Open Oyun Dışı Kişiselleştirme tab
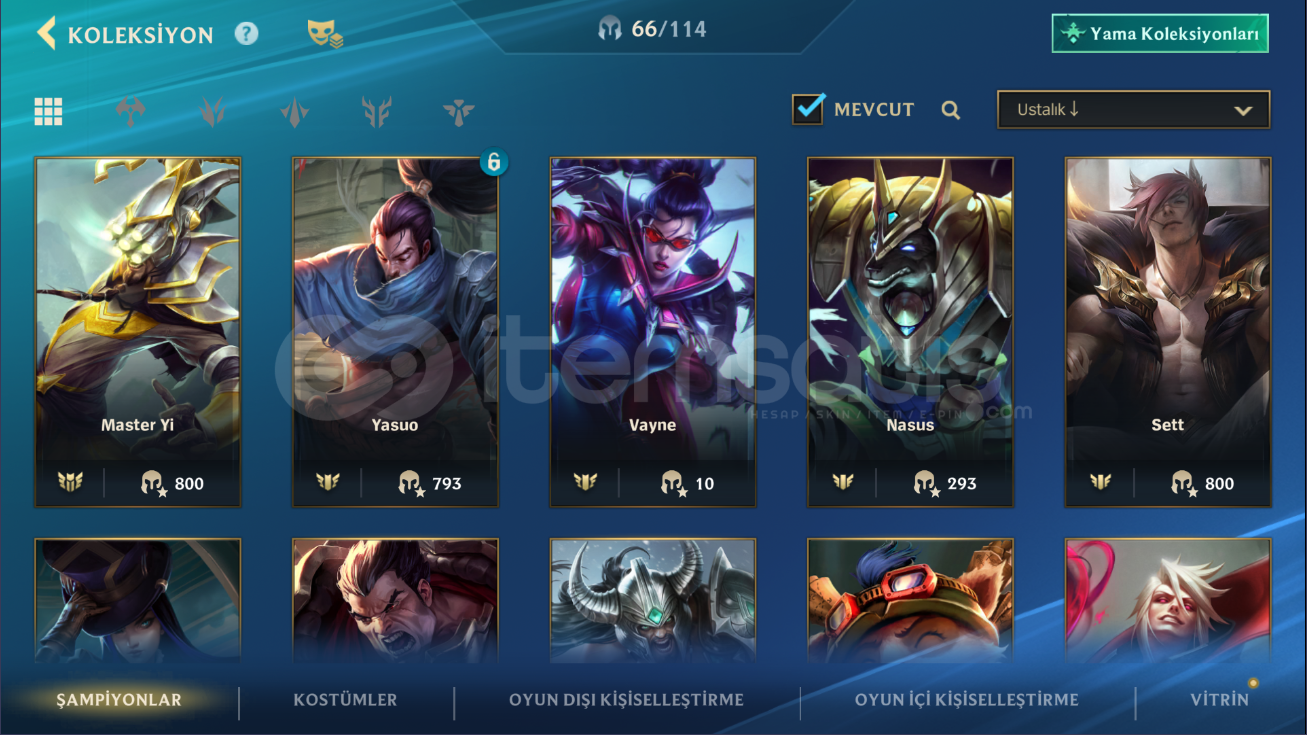The height and width of the screenshot is (735, 1307). click(626, 700)
